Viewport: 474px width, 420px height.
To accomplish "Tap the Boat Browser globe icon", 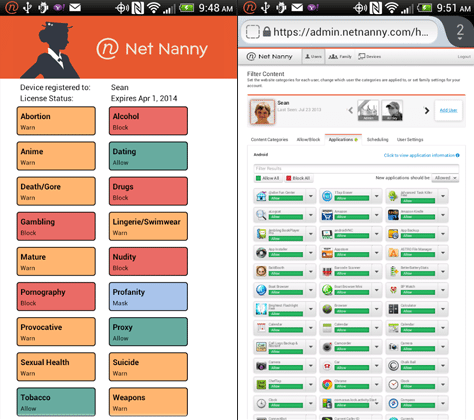I will (x=261, y=290).
